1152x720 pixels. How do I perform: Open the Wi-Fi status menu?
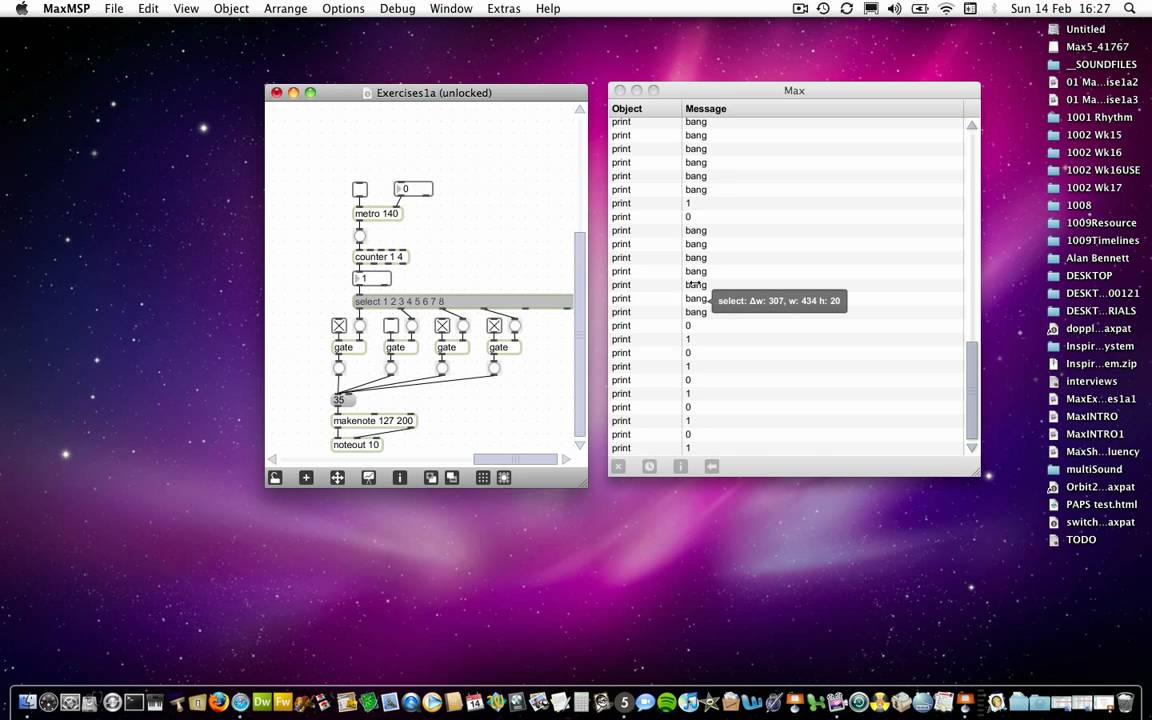(946, 8)
